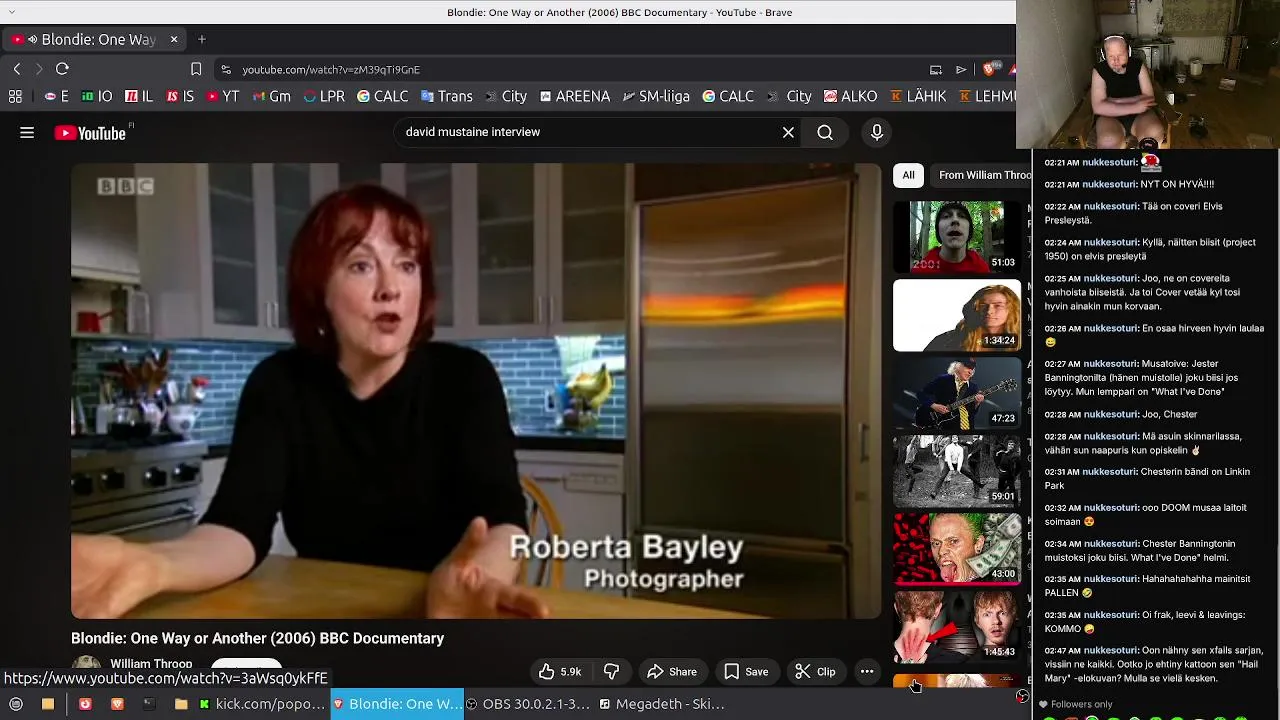View site information beside the URL

point(226,70)
